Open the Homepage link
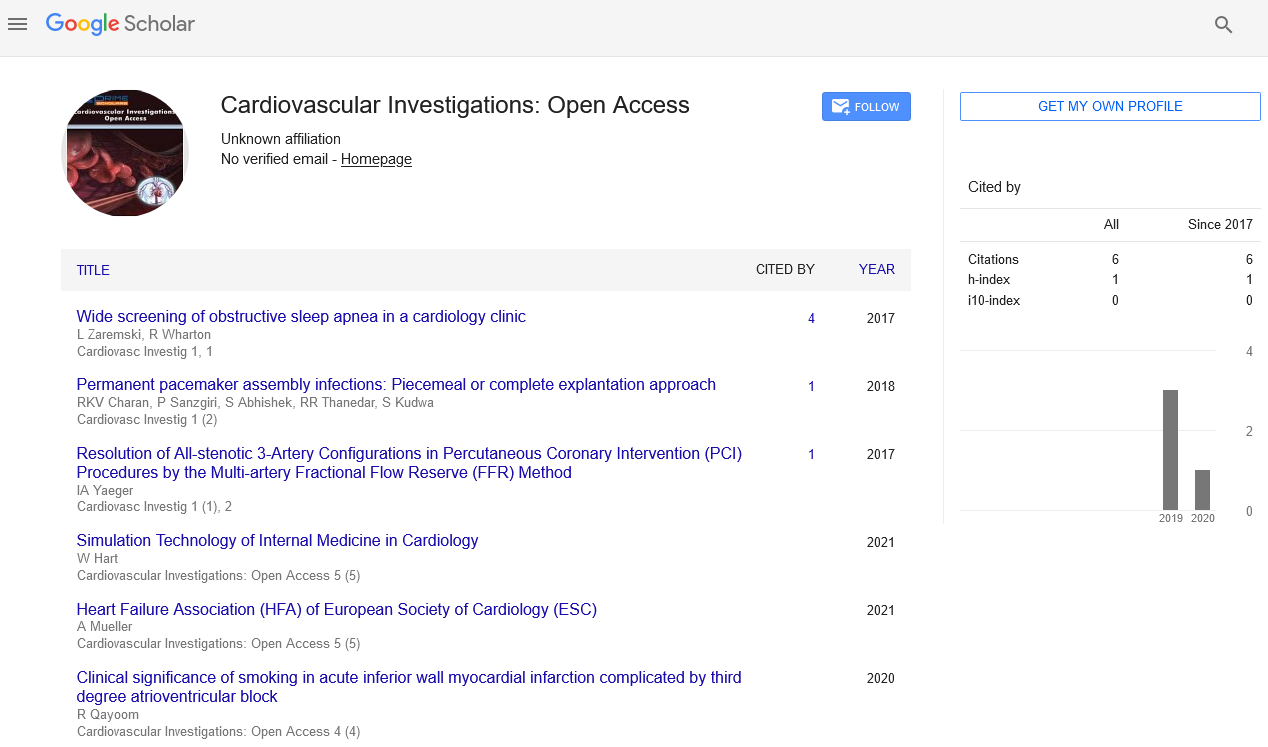Screen dimensions: 1268x747 click(x=376, y=159)
